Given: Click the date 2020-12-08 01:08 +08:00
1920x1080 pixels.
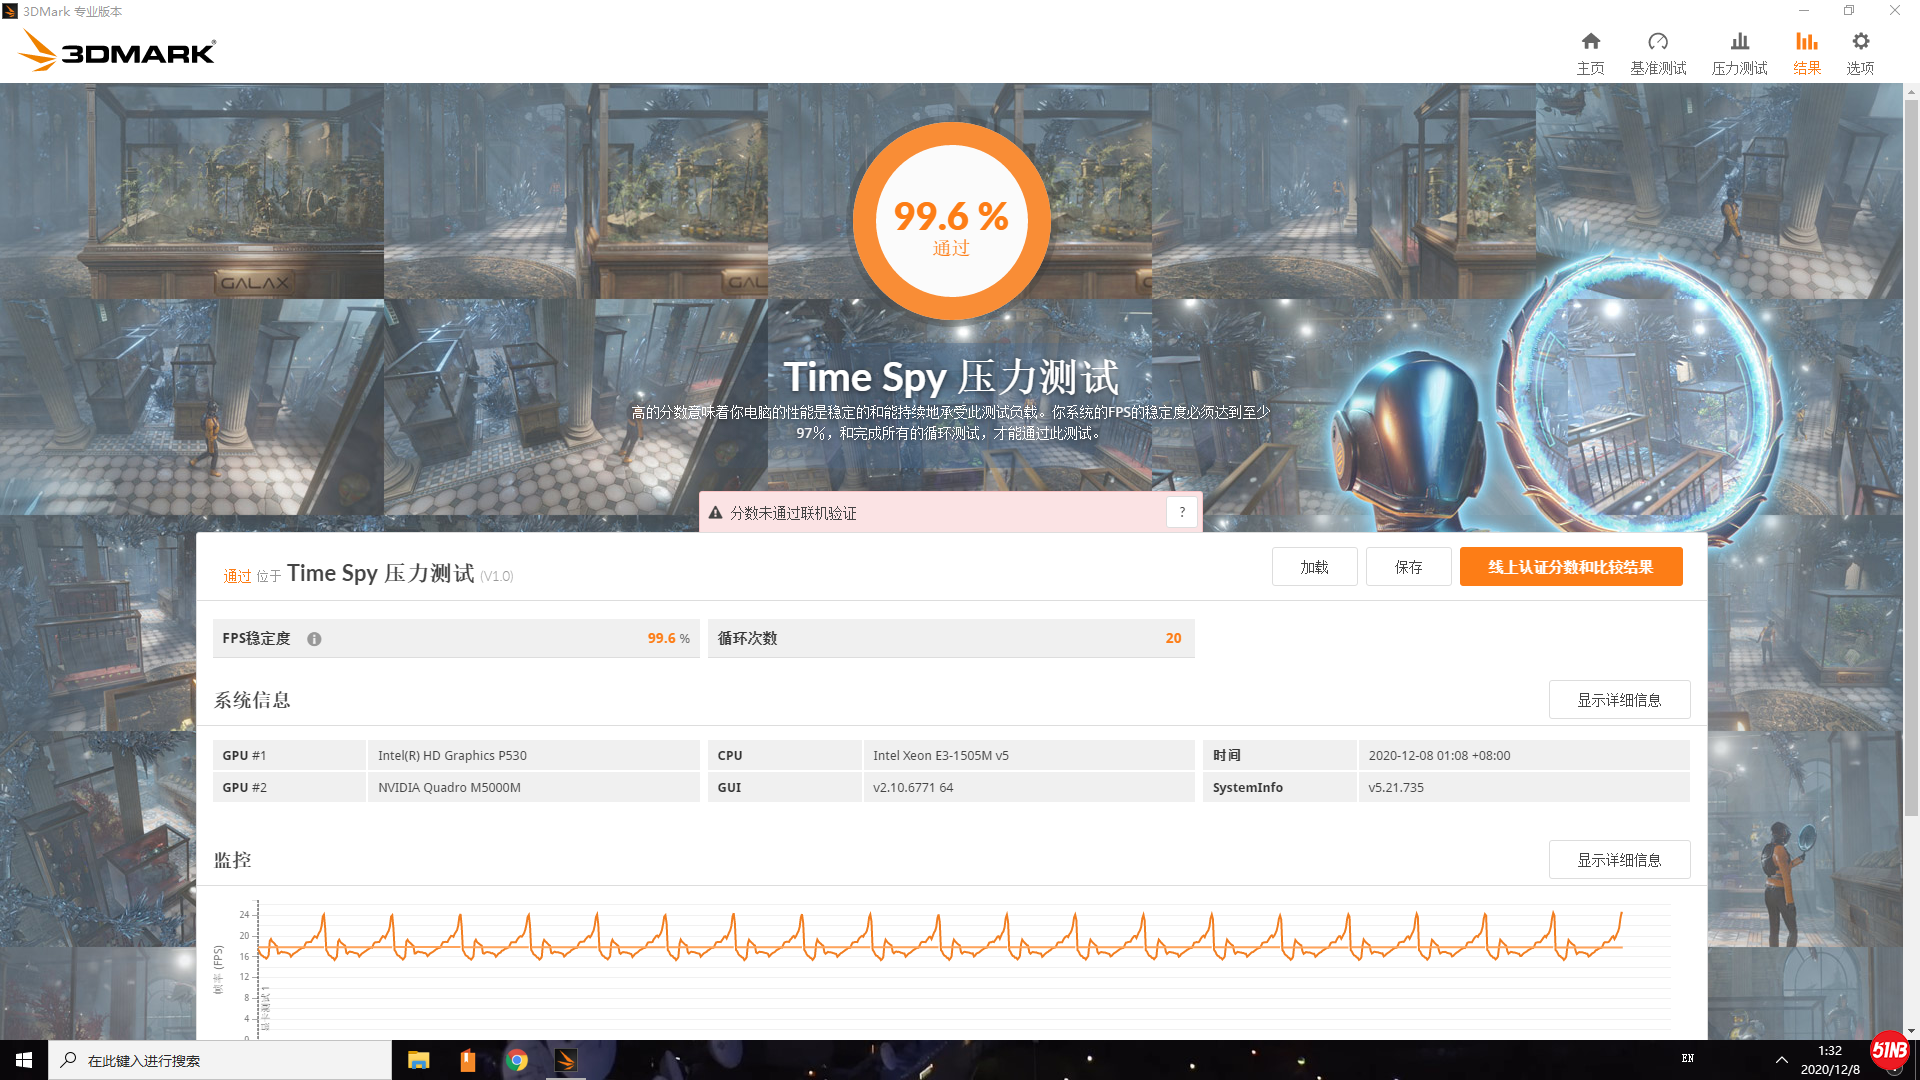Looking at the screenshot, I should 1439,756.
